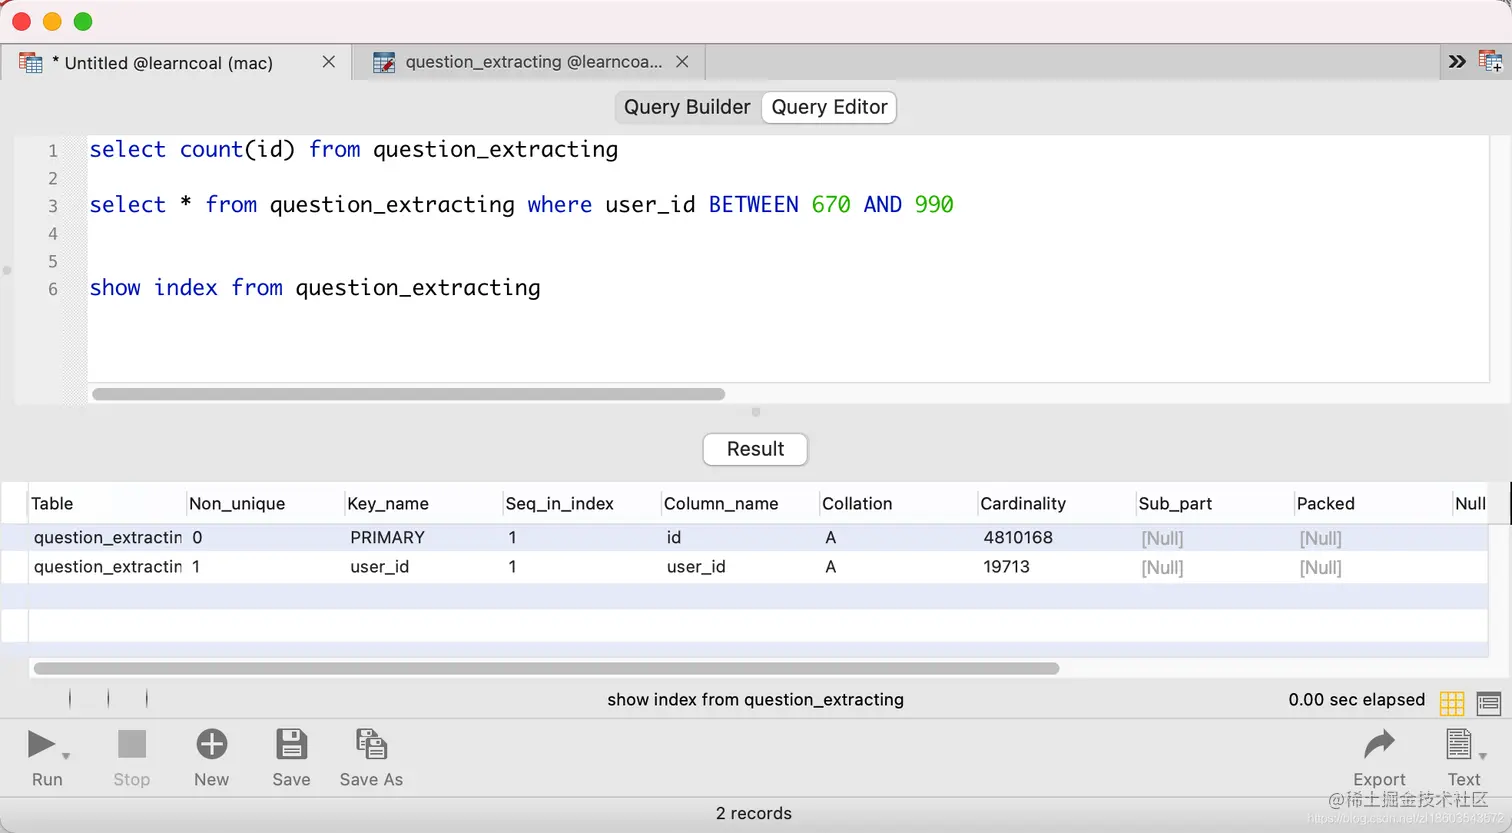
Task: Switch to Query Builder
Action: point(687,107)
